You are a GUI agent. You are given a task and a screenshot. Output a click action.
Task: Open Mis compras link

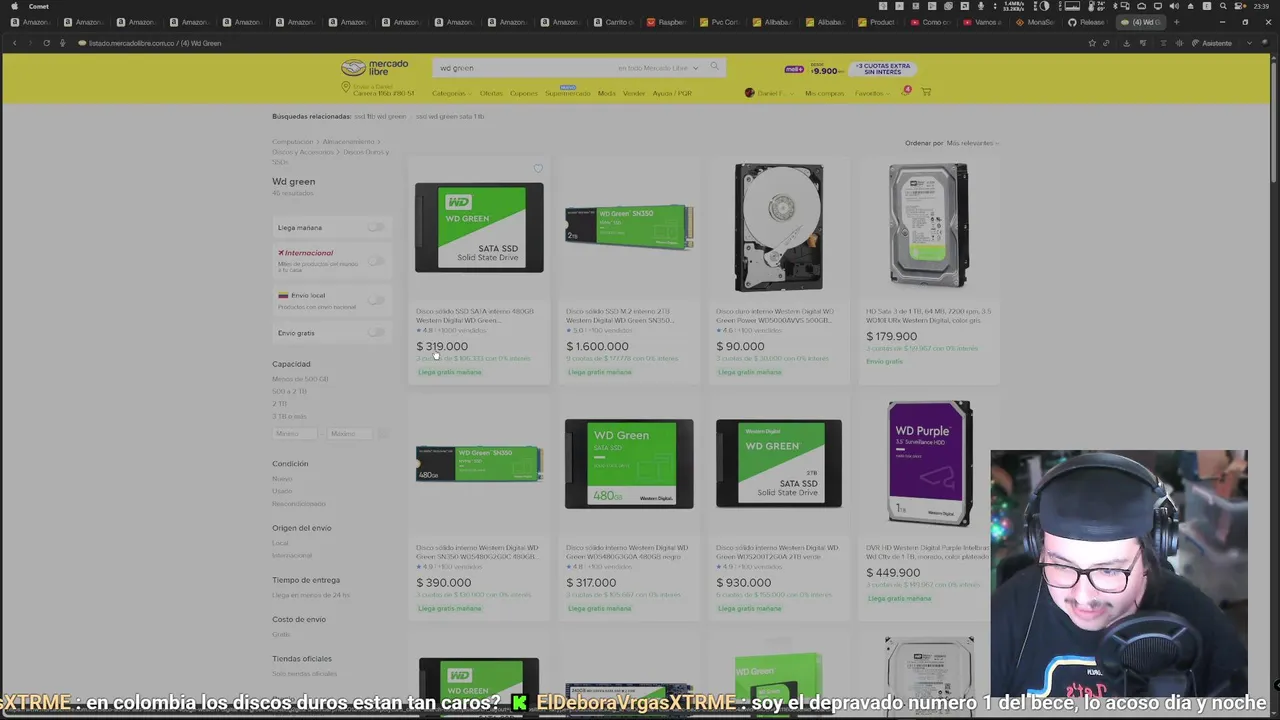[x=824, y=93]
